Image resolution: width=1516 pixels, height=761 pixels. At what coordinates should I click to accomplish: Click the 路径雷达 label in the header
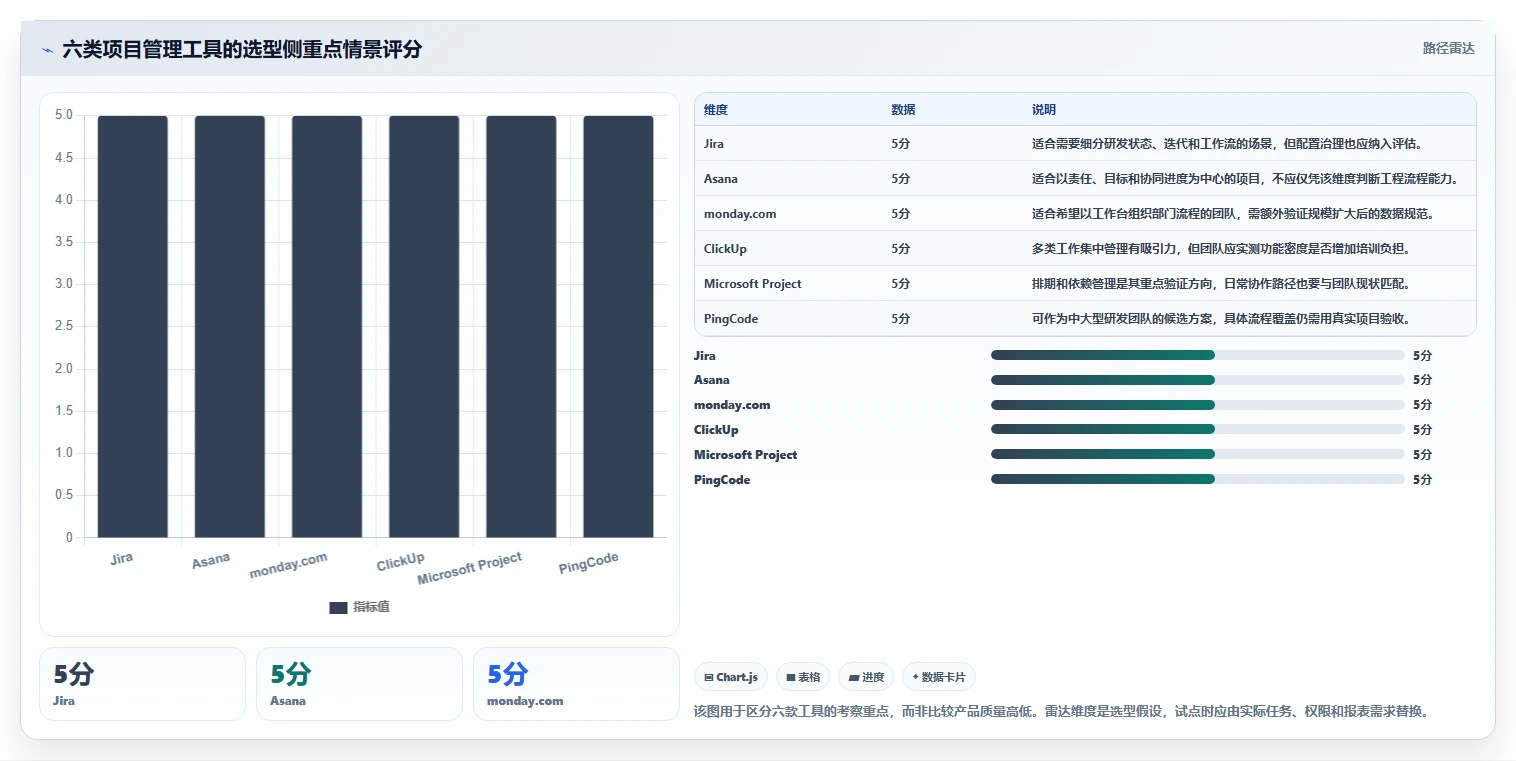[x=1448, y=48]
